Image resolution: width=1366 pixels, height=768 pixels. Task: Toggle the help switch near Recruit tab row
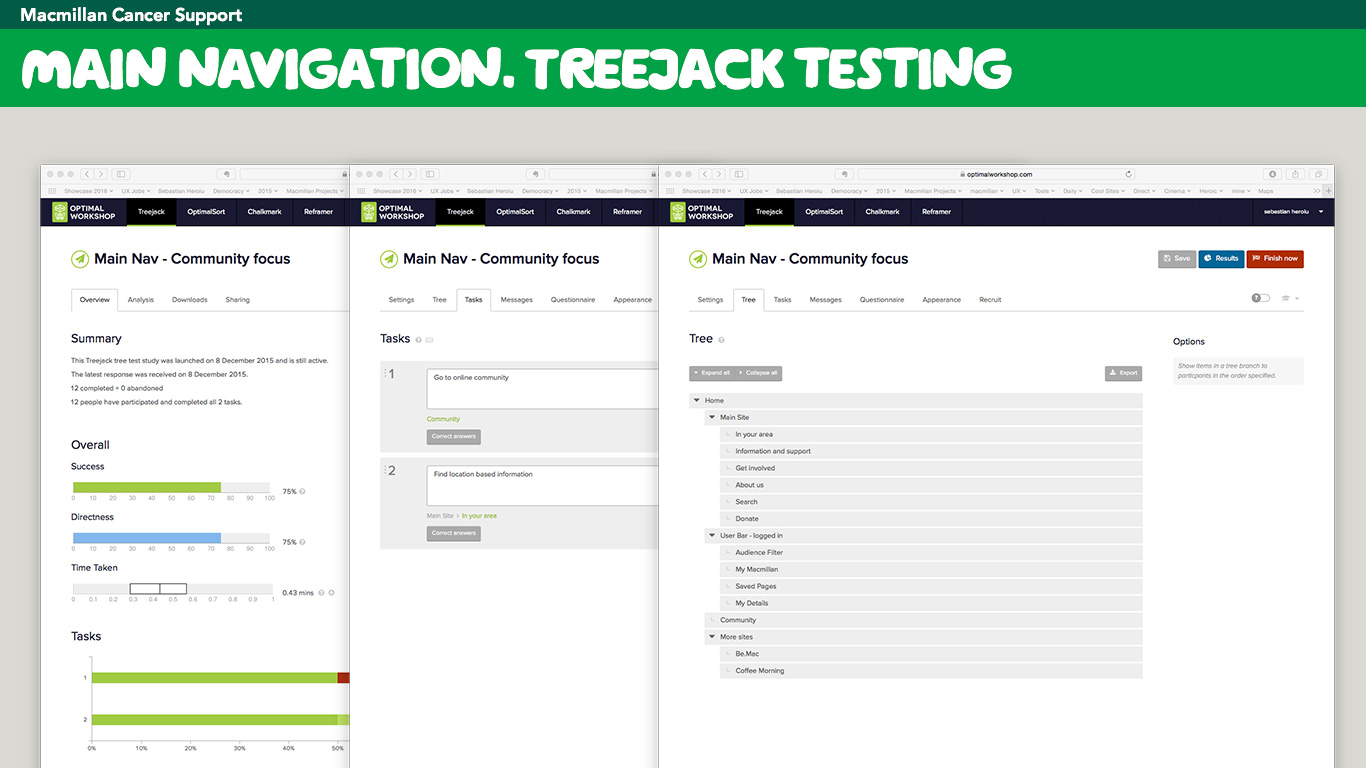[x=1260, y=298]
